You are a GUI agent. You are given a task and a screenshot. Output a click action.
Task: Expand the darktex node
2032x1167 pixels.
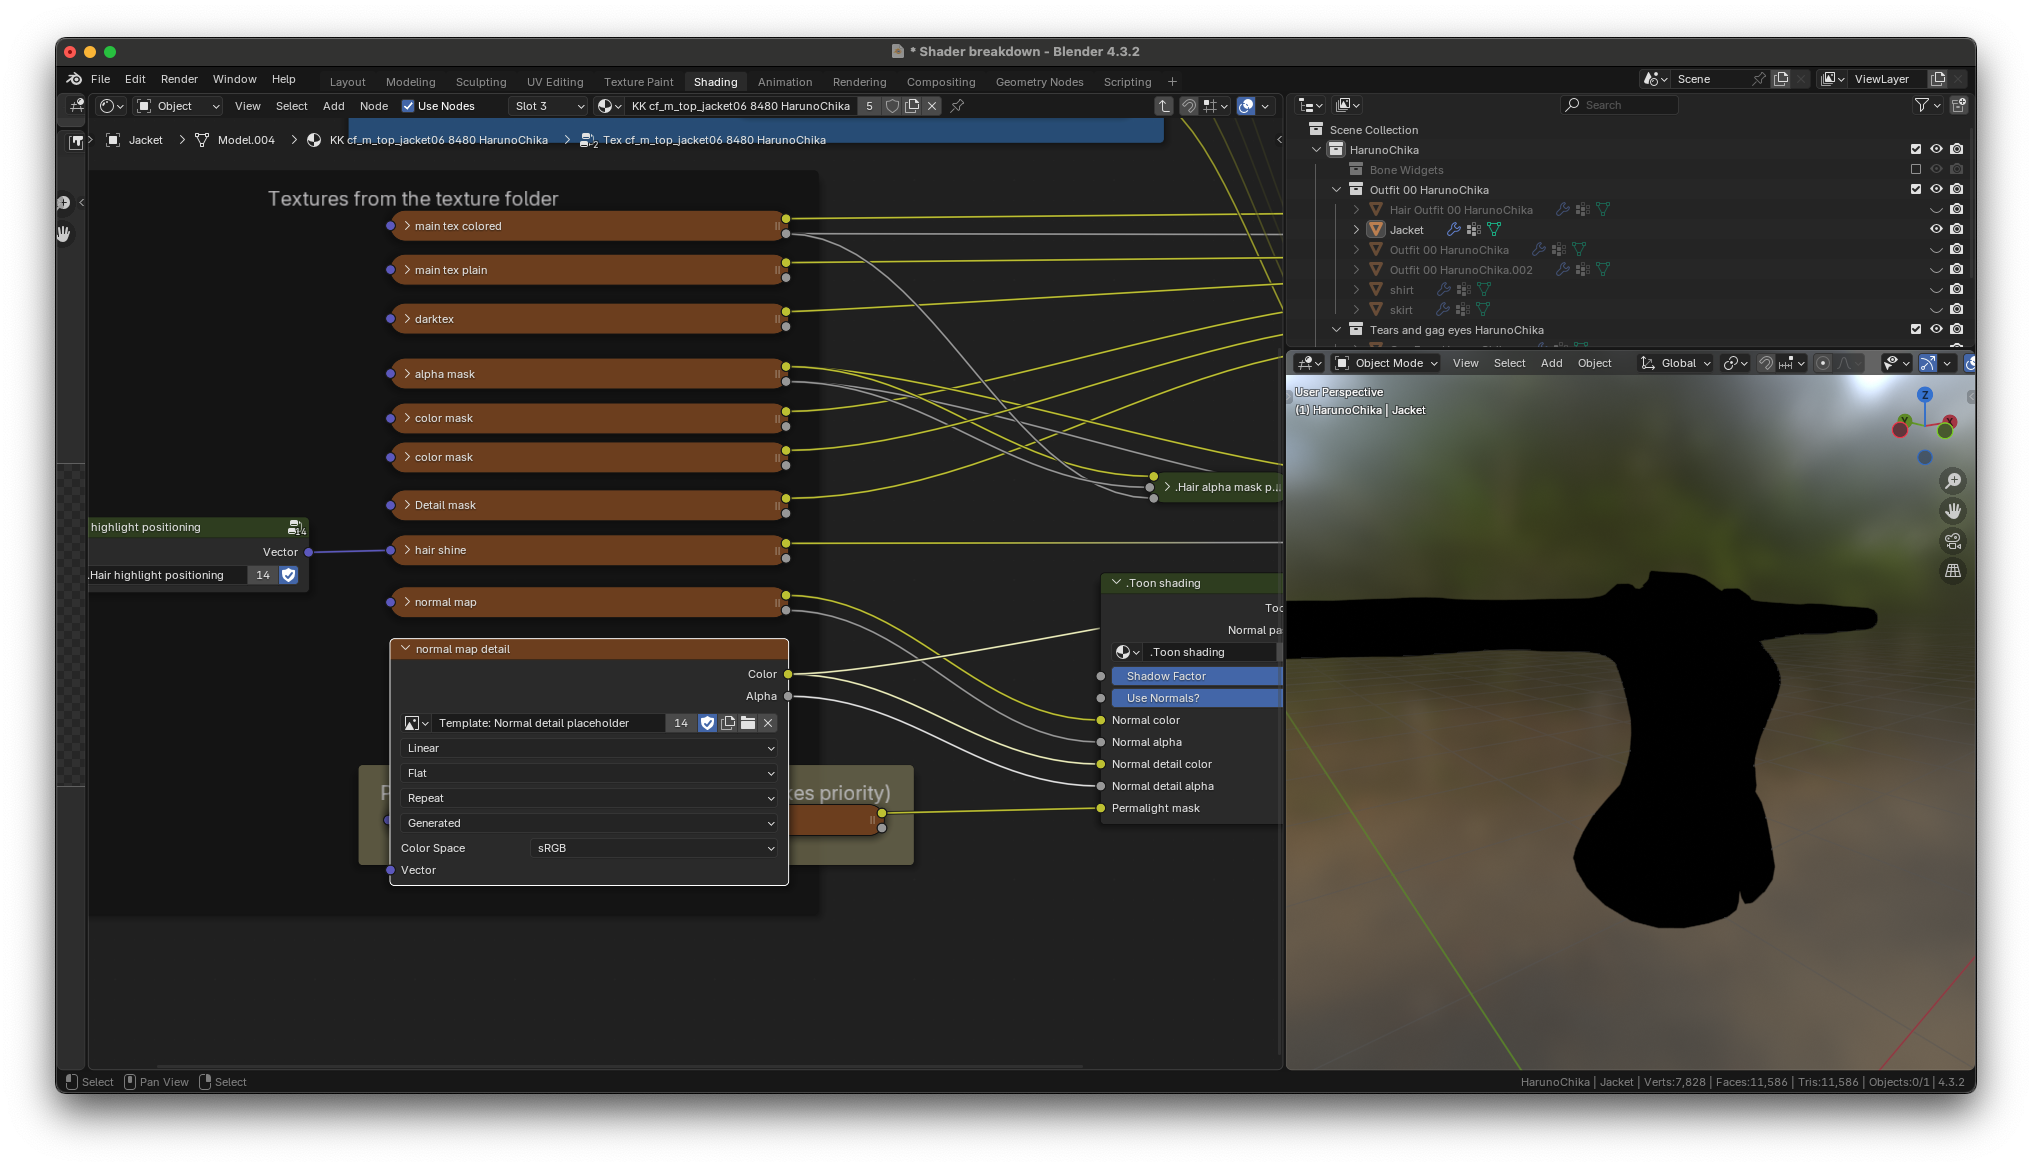click(x=407, y=319)
